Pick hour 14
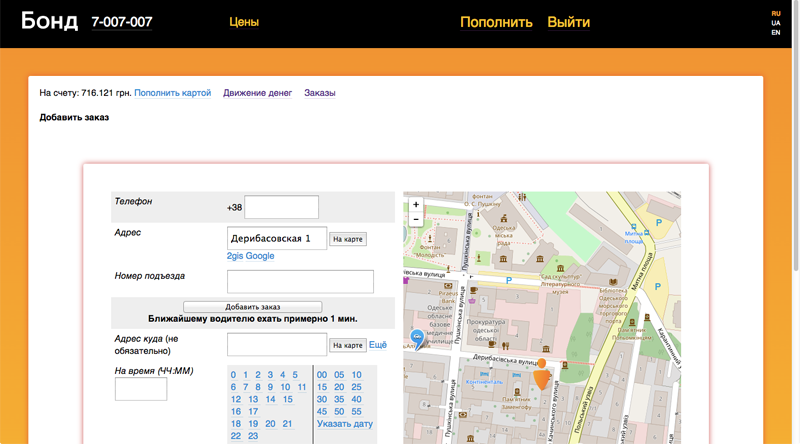 pos(270,399)
